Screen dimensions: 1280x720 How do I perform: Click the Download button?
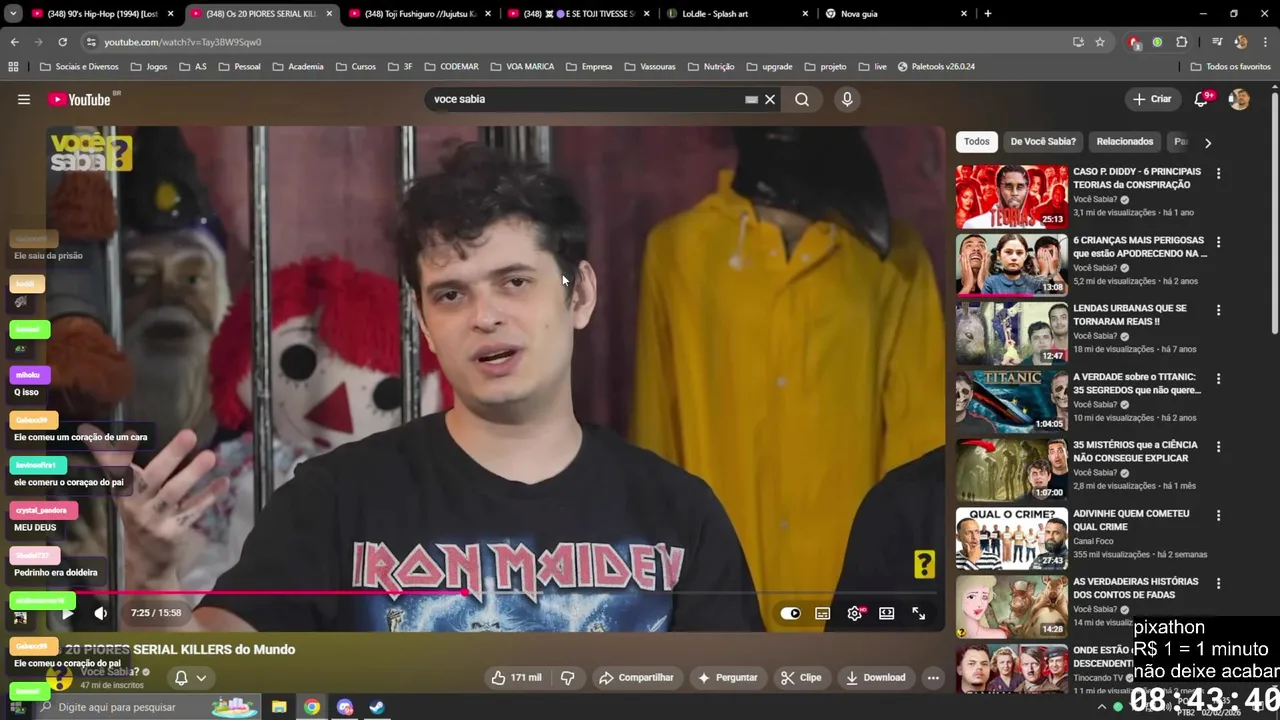pos(875,677)
